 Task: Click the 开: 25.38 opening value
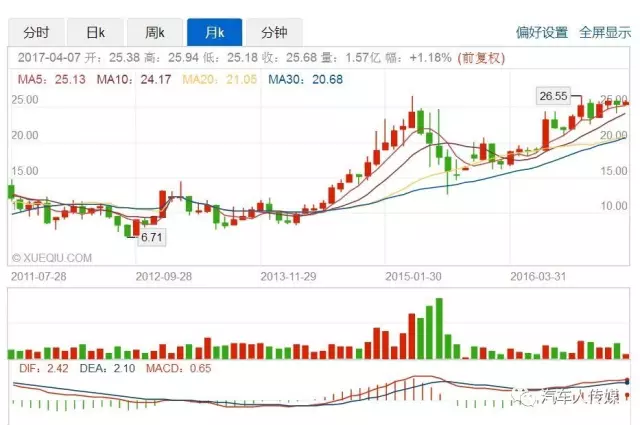pos(112,58)
